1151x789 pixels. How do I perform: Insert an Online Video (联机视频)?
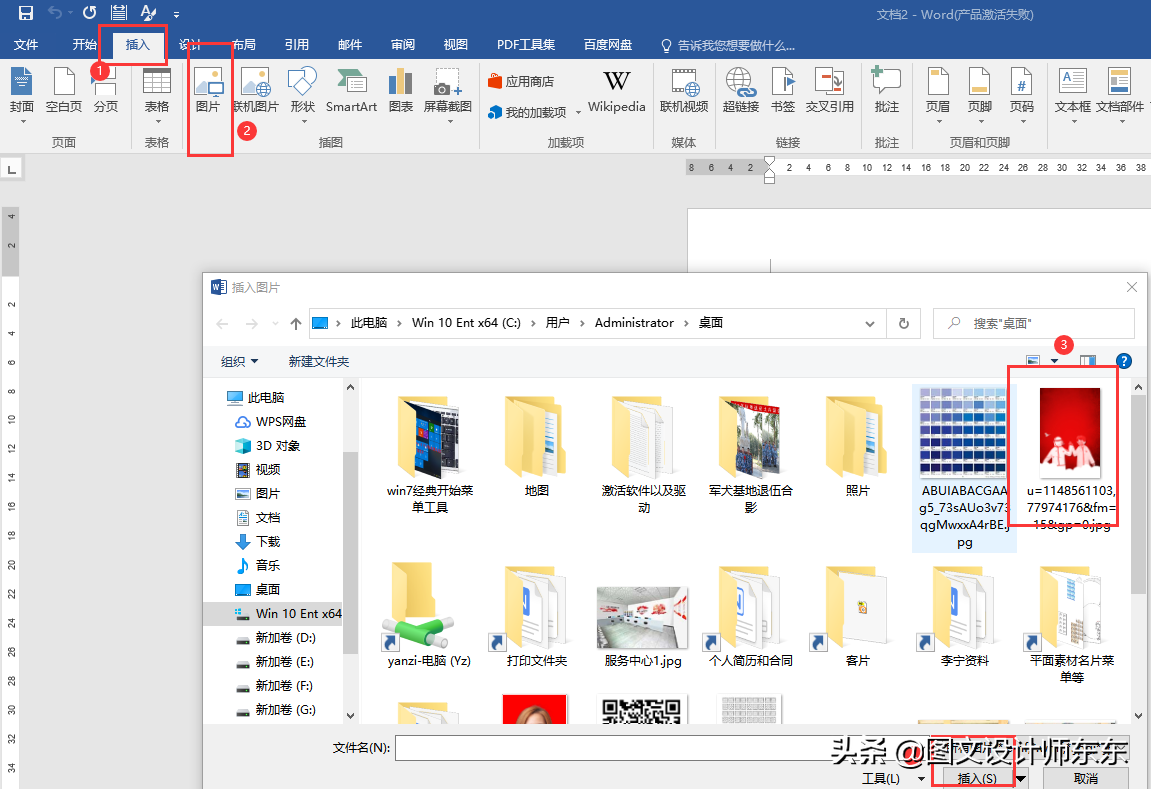coord(684,90)
